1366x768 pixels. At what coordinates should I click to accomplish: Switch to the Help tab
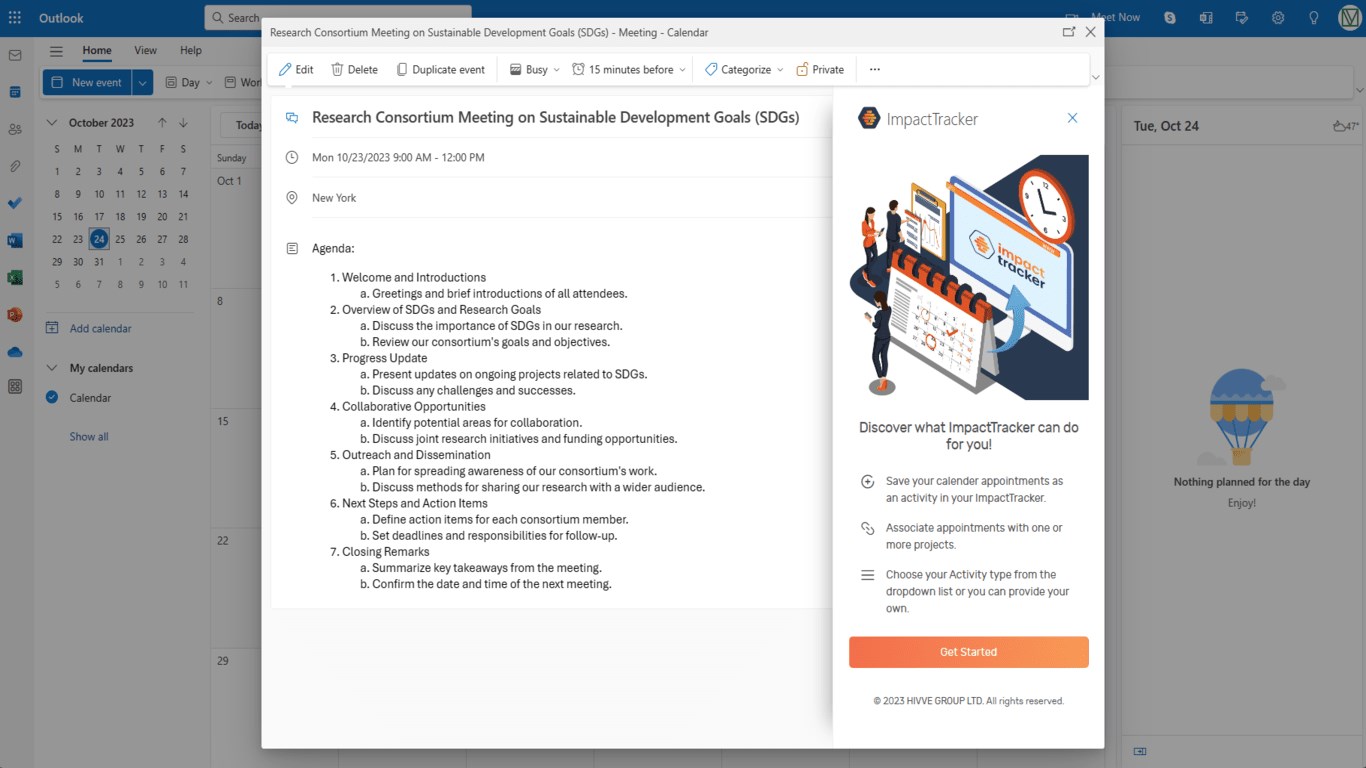[x=191, y=51]
